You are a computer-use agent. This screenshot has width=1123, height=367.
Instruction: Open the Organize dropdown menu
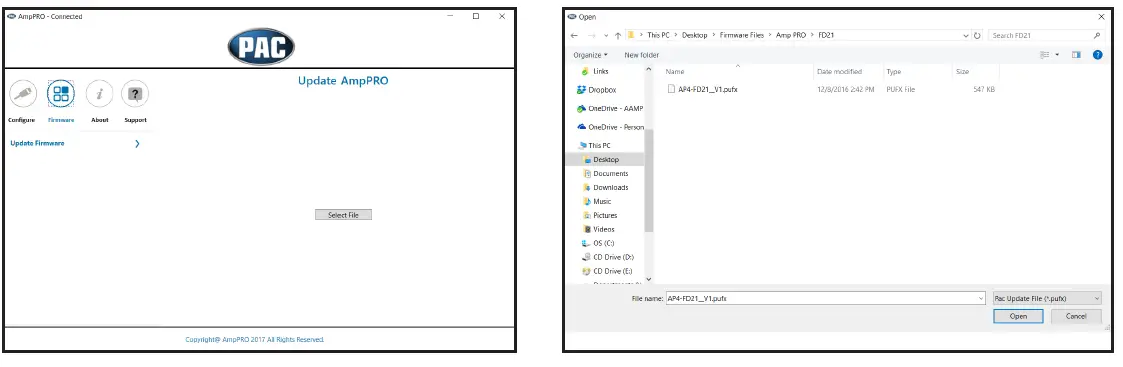coord(590,55)
